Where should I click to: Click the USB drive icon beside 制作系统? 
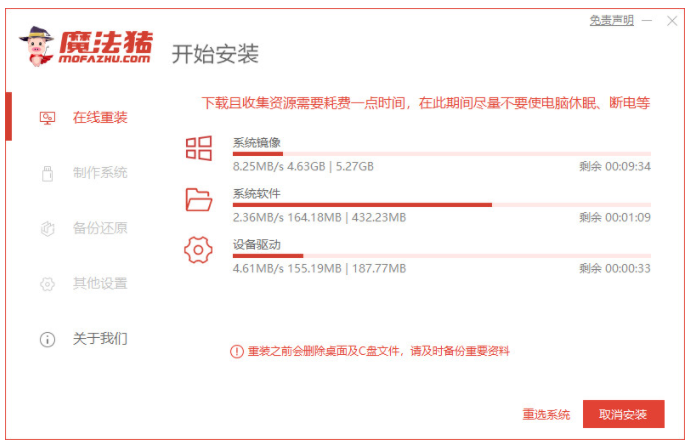[x=47, y=173]
